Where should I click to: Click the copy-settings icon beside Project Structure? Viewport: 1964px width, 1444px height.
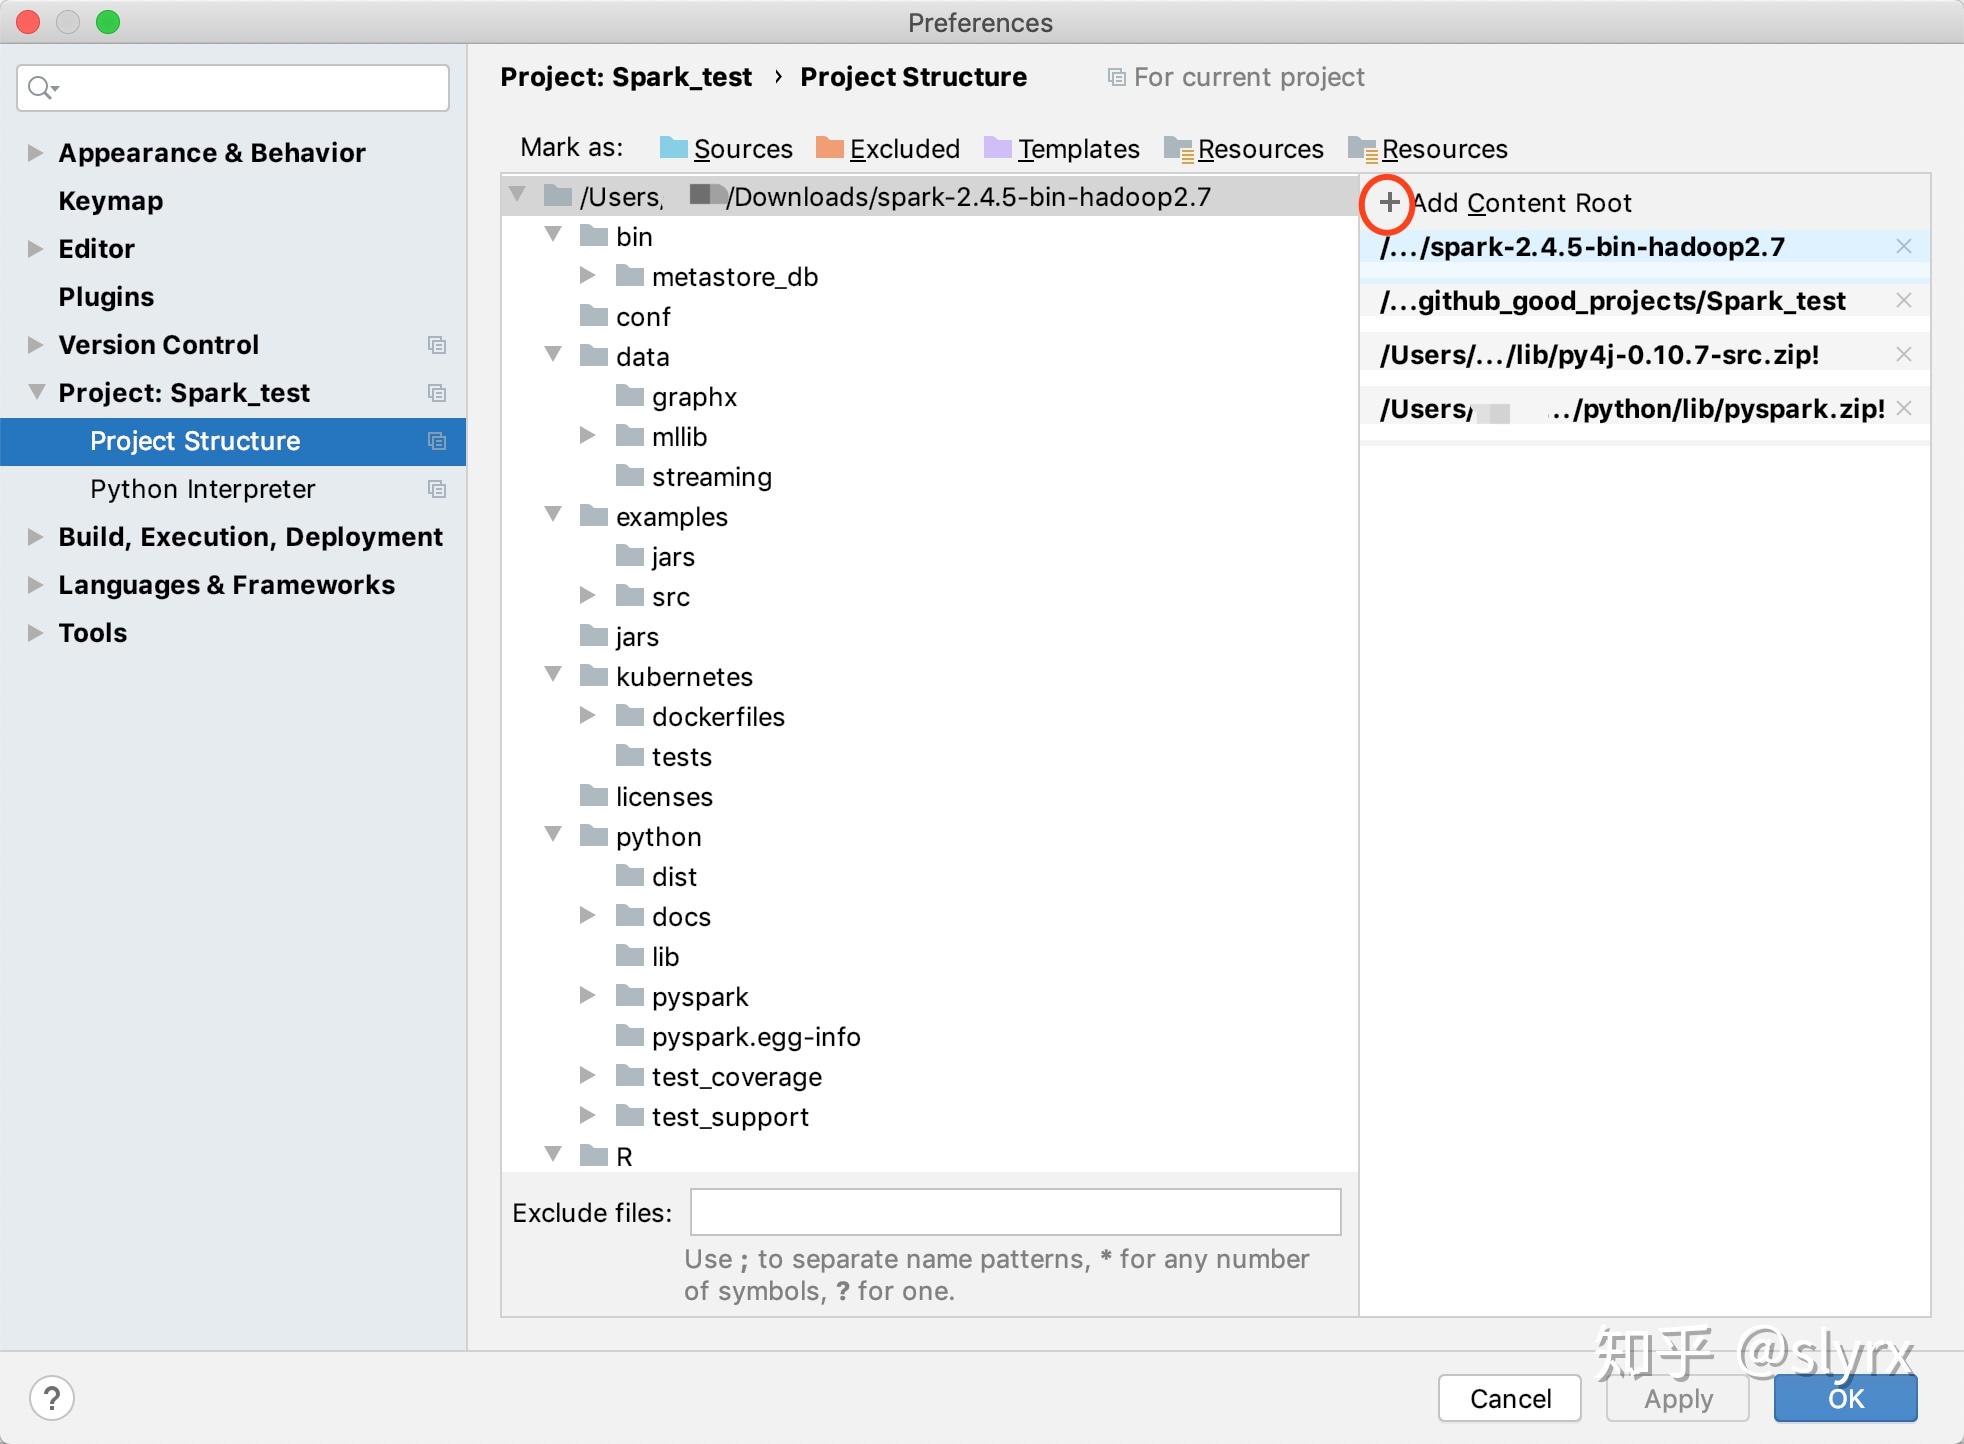click(x=437, y=441)
